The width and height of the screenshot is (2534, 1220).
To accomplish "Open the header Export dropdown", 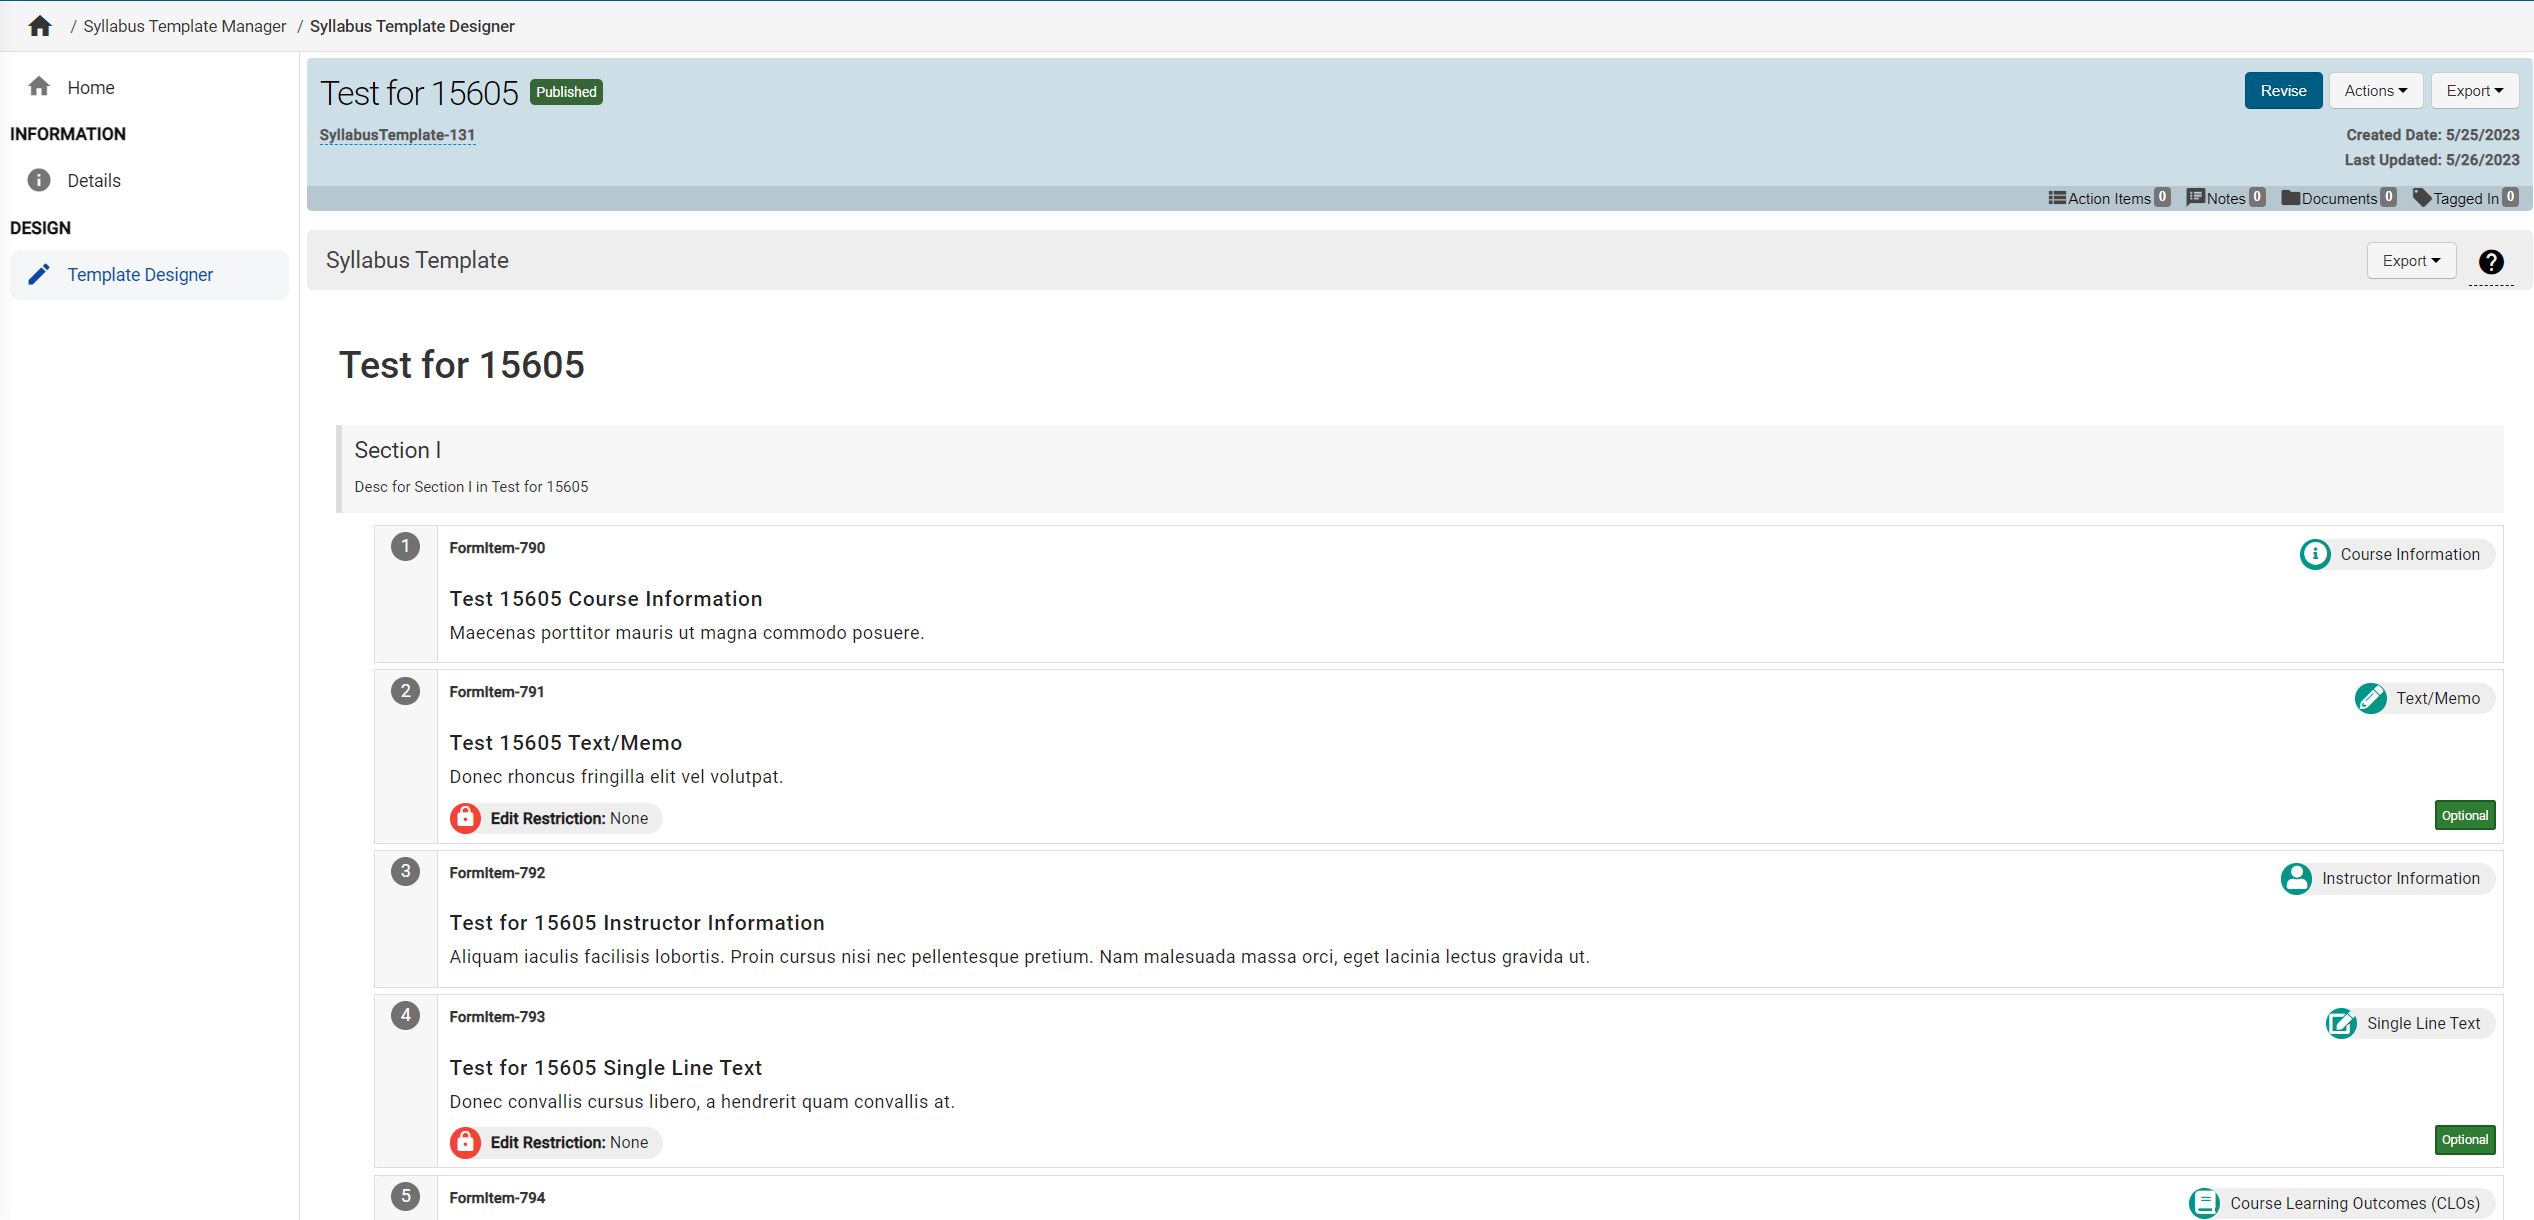I will point(2474,91).
